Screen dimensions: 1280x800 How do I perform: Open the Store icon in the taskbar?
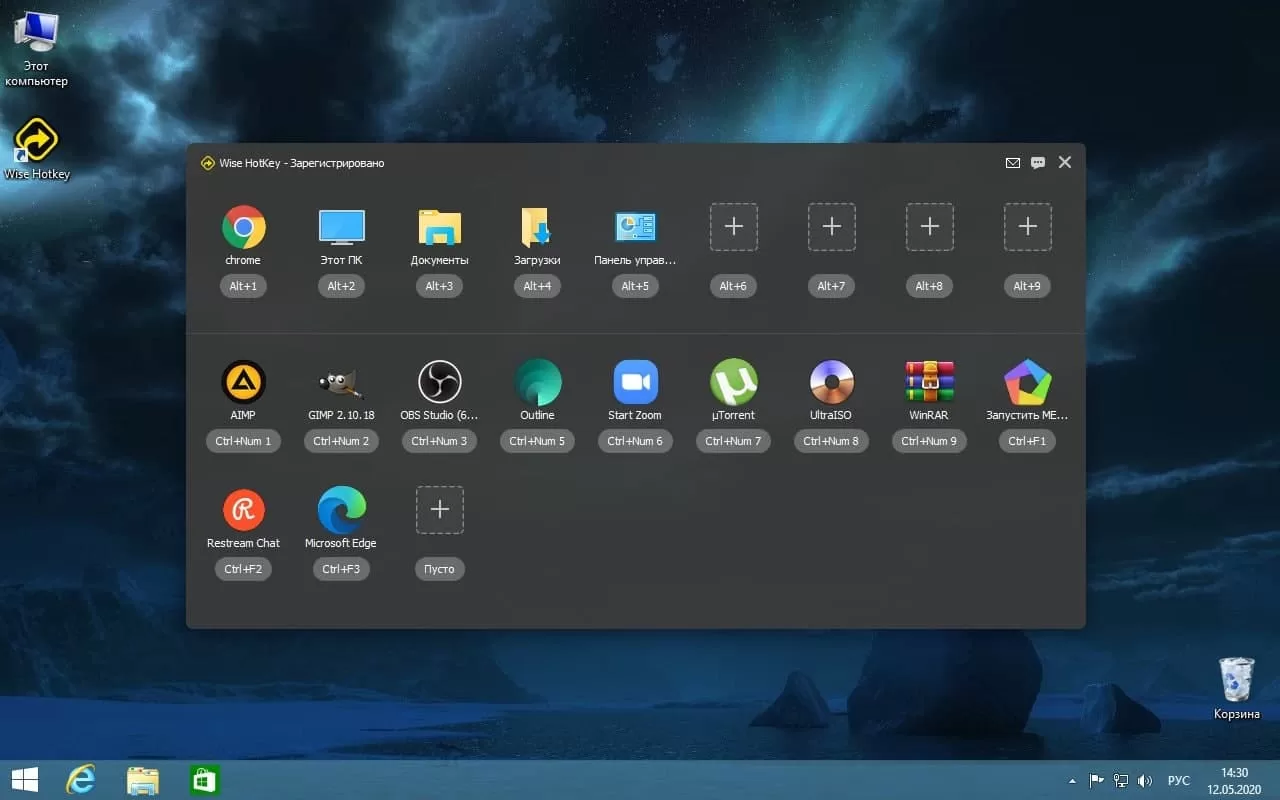[205, 780]
